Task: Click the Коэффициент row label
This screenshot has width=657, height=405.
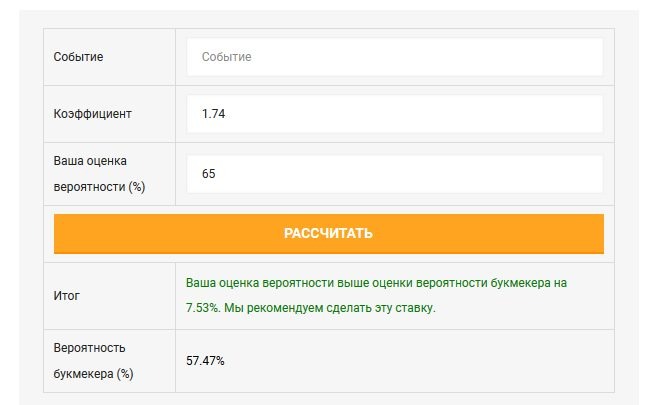Action: click(92, 114)
